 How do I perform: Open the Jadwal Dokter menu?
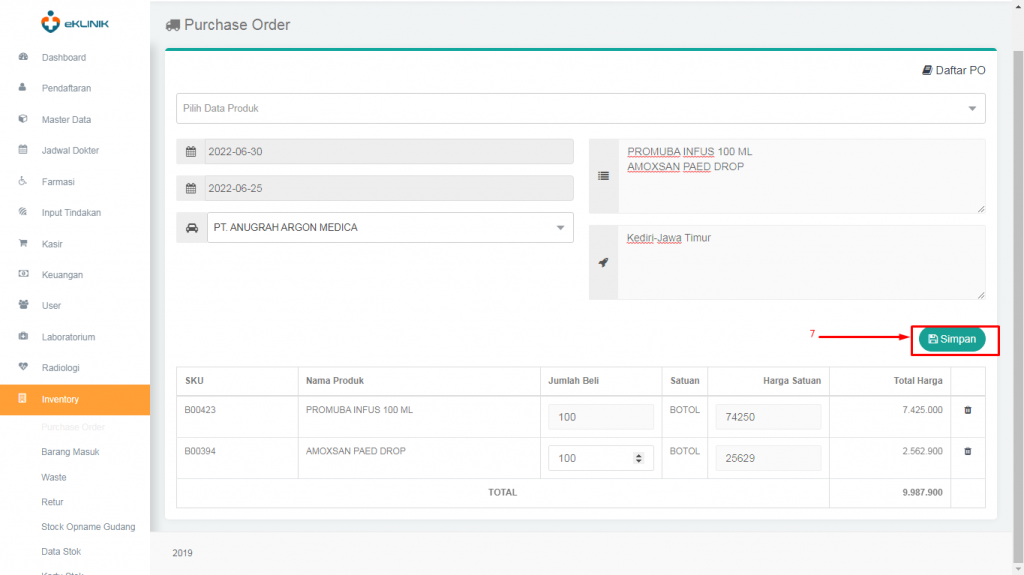click(70, 150)
